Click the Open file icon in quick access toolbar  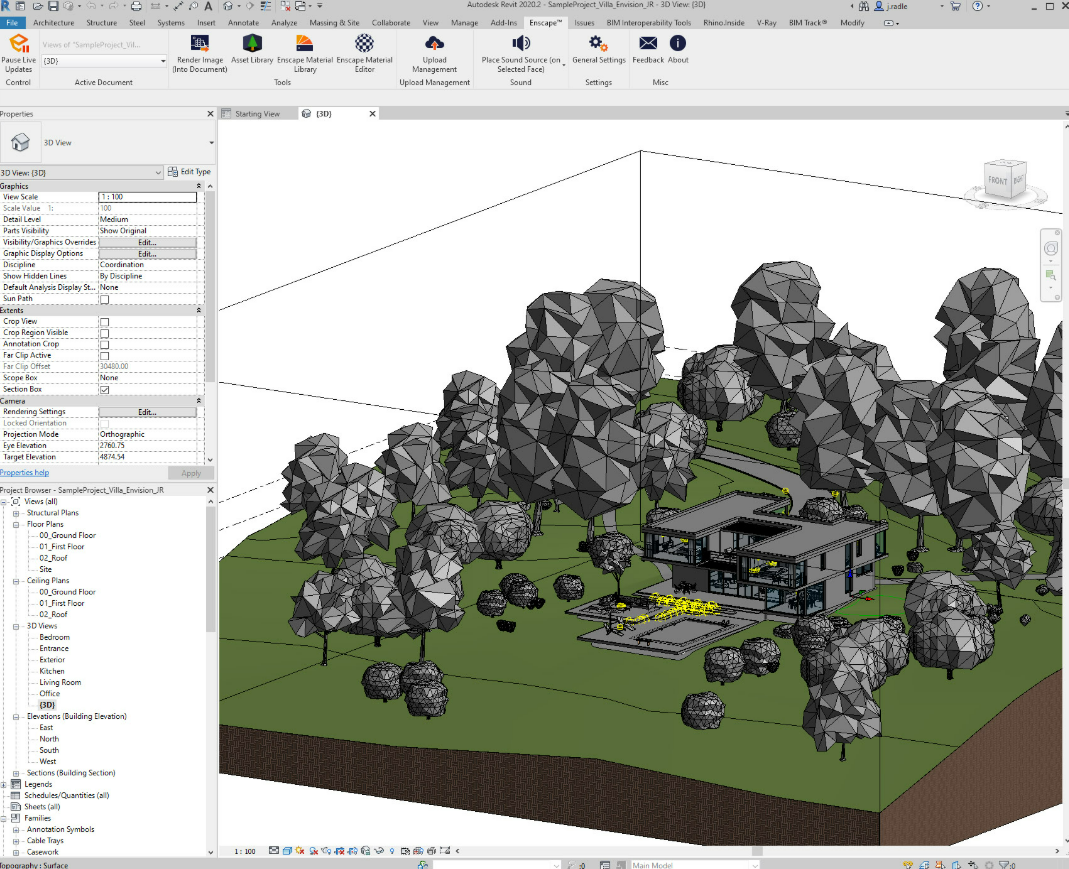pos(38,6)
